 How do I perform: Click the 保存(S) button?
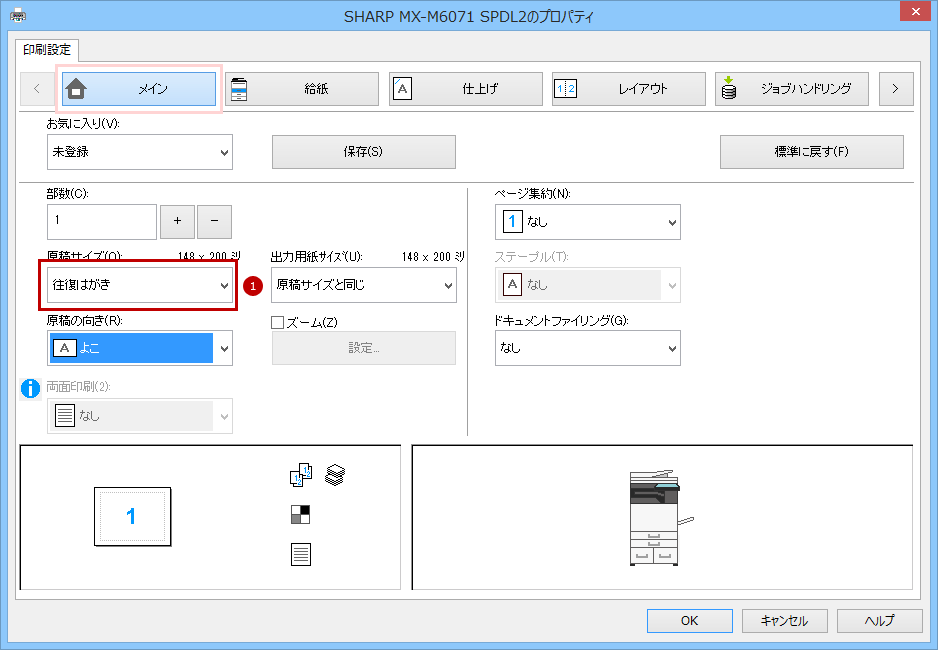364,152
